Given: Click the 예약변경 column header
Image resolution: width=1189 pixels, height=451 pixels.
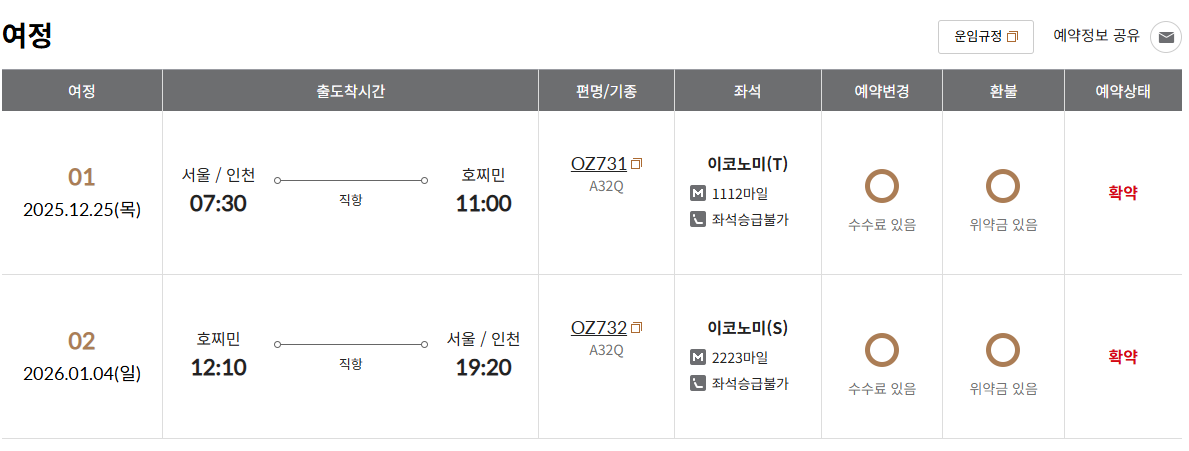Looking at the screenshot, I should coord(881,91).
